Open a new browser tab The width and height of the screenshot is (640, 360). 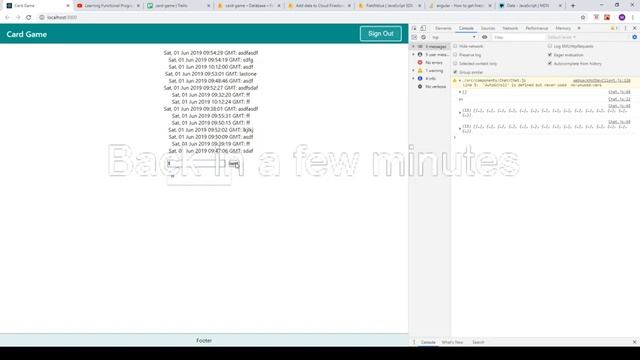pyautogui.click(x=573, y=6)
